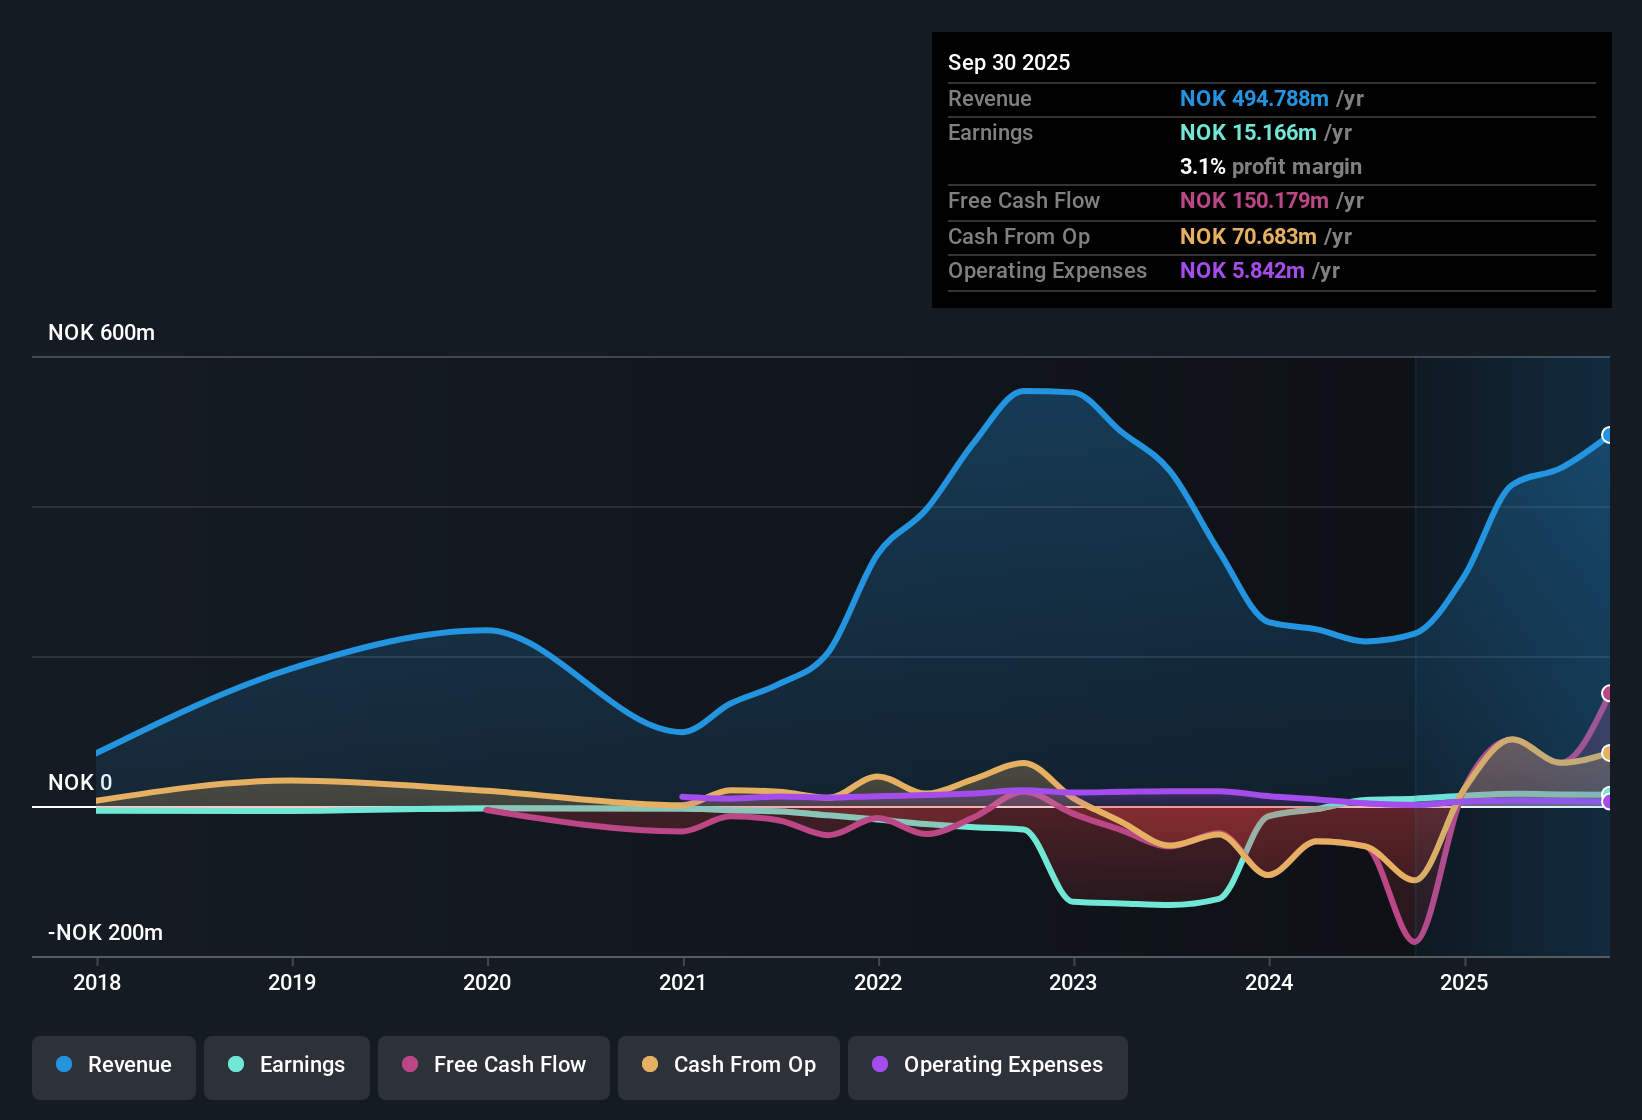Image resolution: width=1642 pixels, height=1120 pixels.
Task: Select the Free Cash Flow endpoint marker
Action: tap(1609, 692)
